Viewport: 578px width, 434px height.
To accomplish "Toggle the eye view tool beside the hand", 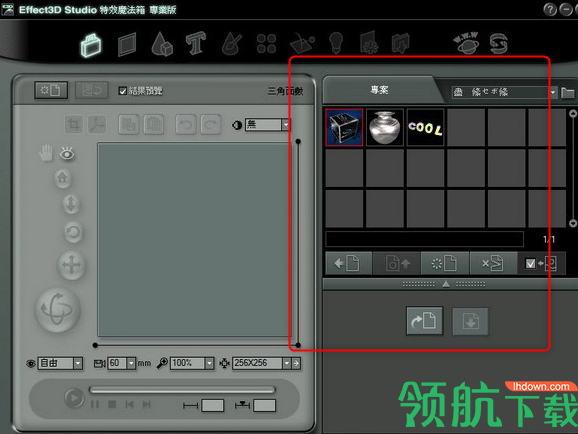I will (x=67, y=153).
